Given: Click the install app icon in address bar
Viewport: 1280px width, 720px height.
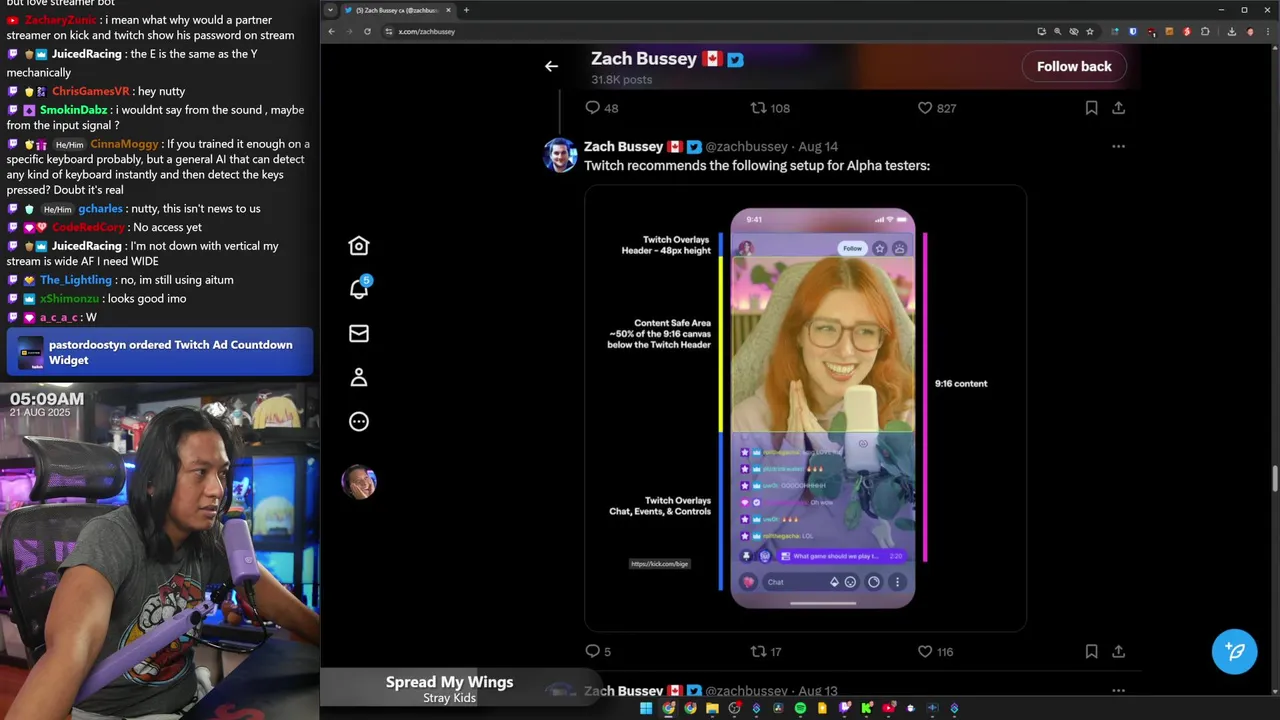Looking at the screenshot, I should (1041, 31).
